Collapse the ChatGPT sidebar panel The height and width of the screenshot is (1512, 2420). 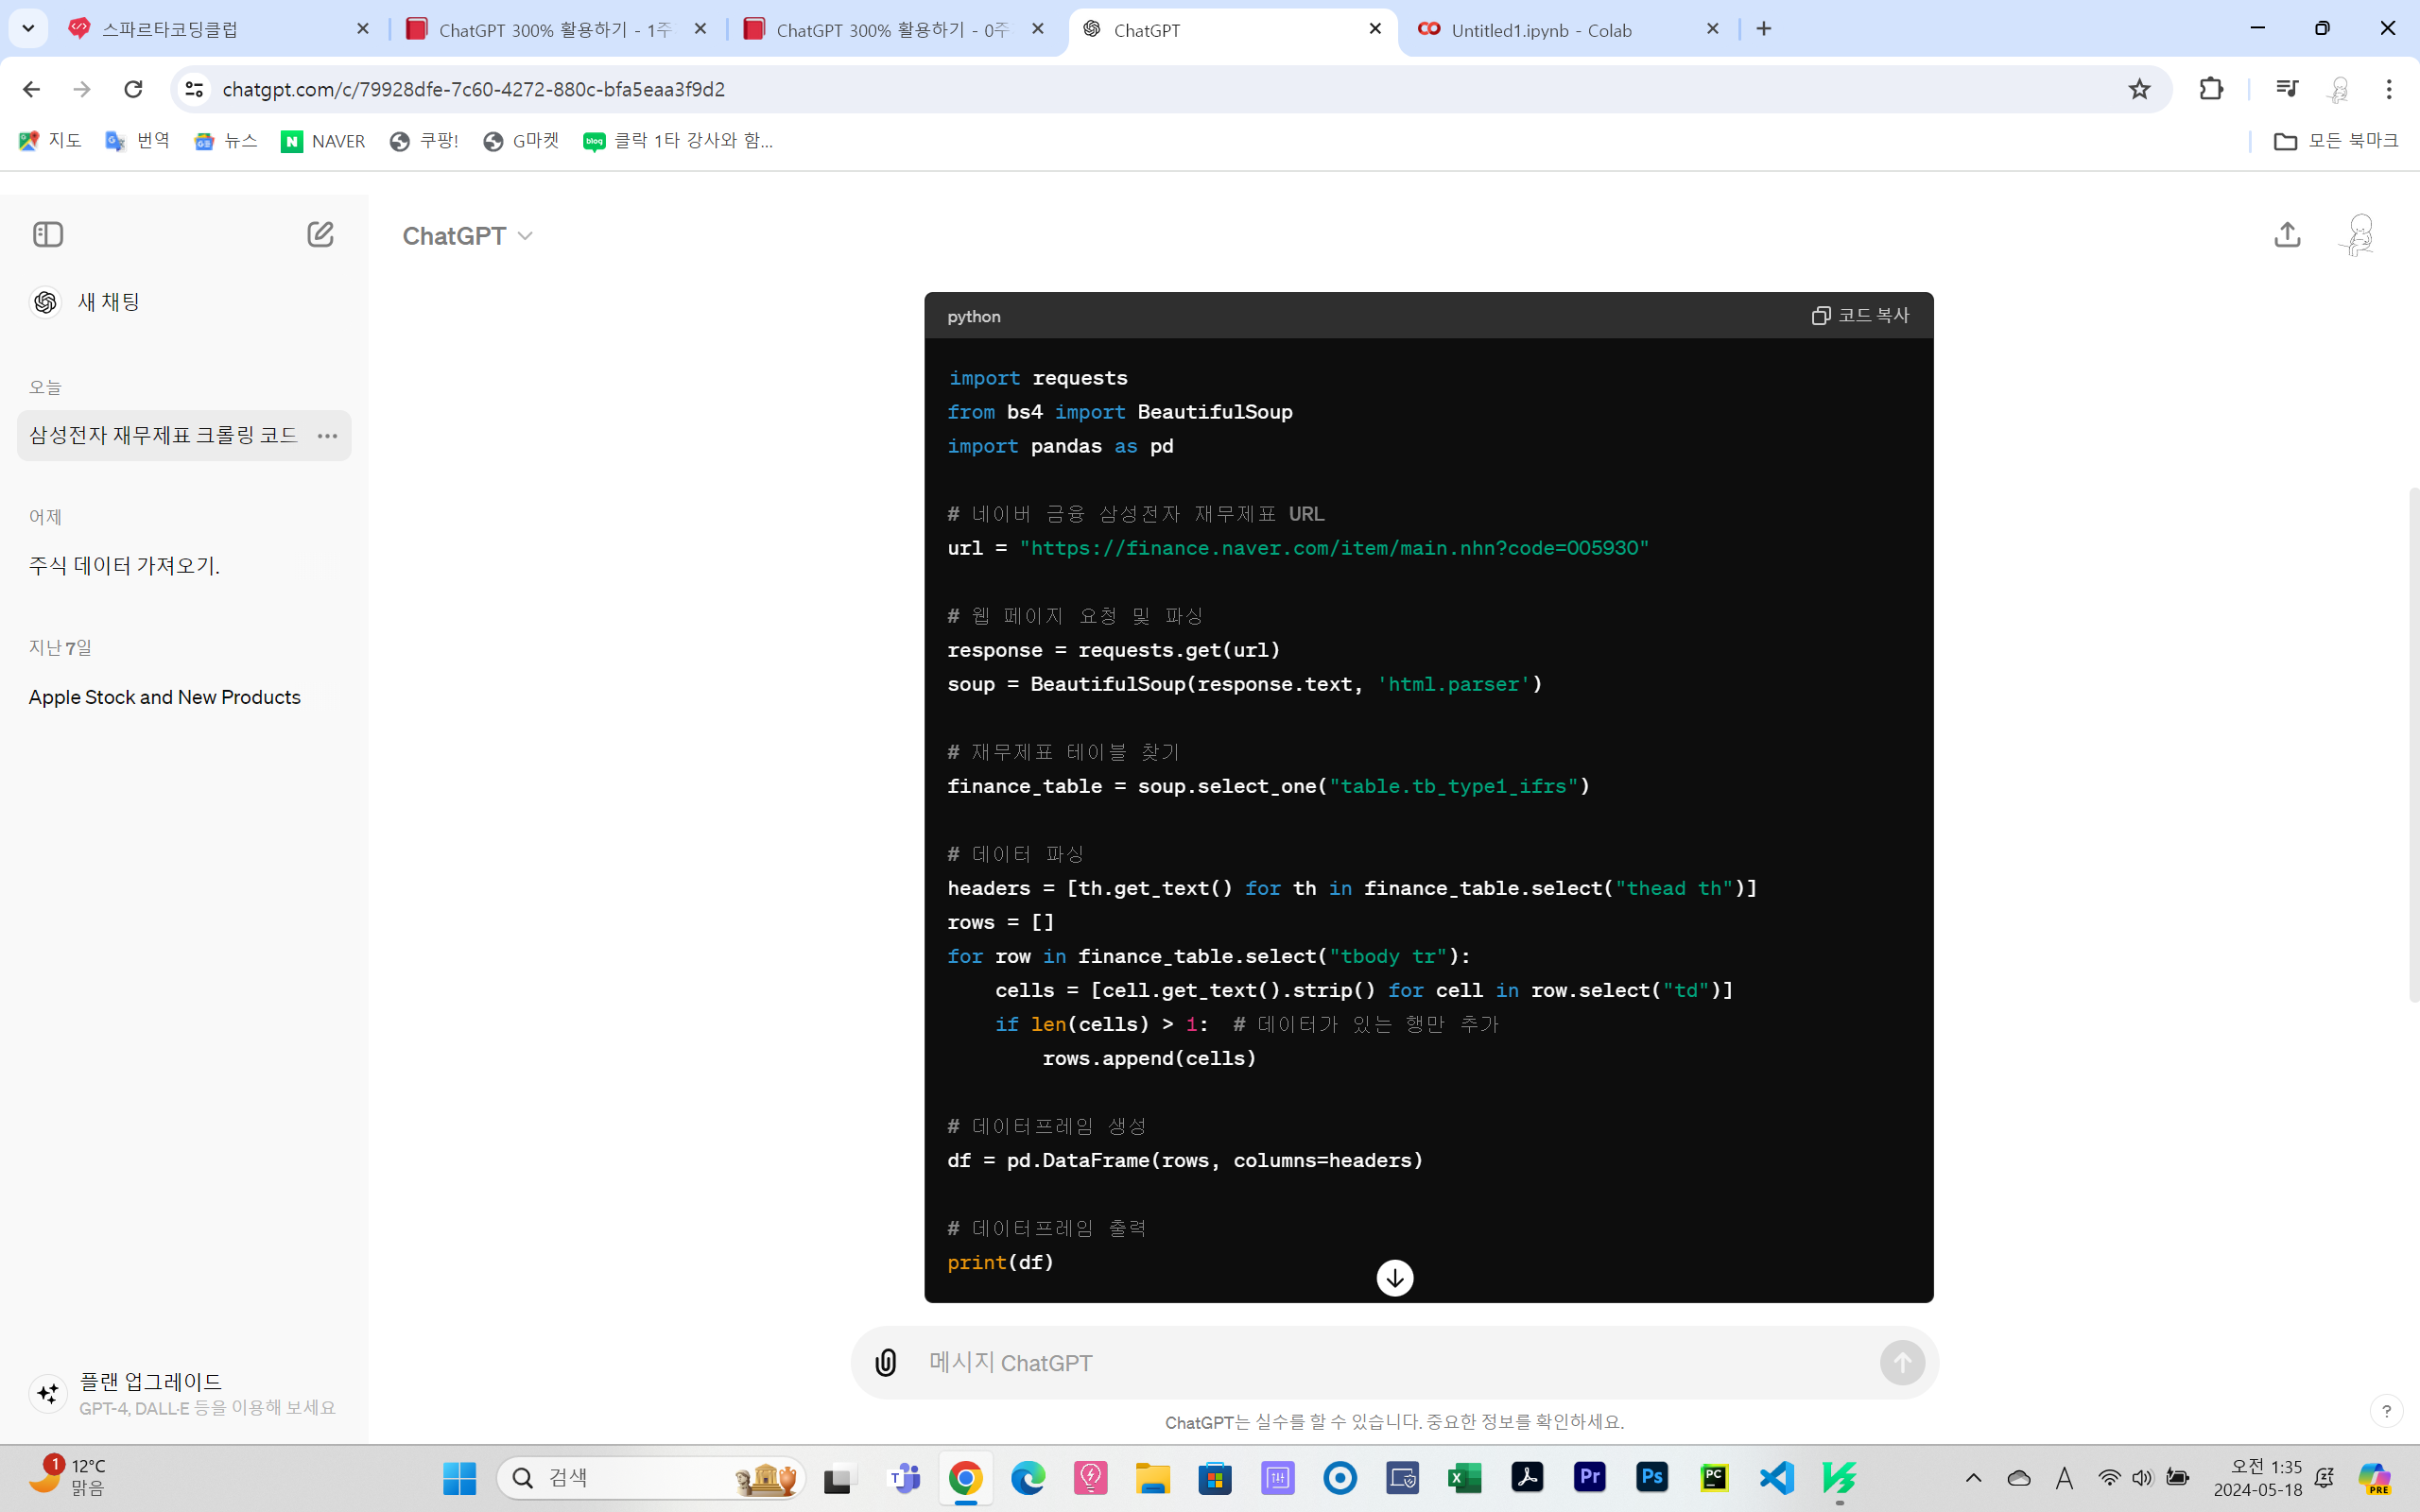(x=48, y=235)
